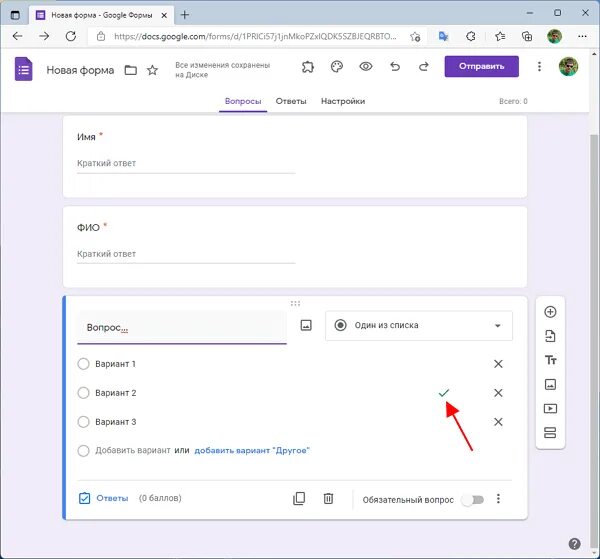Close the Google Формы browser tab
The height and width of the screenshot is (559, 600).
coord(164,15)
